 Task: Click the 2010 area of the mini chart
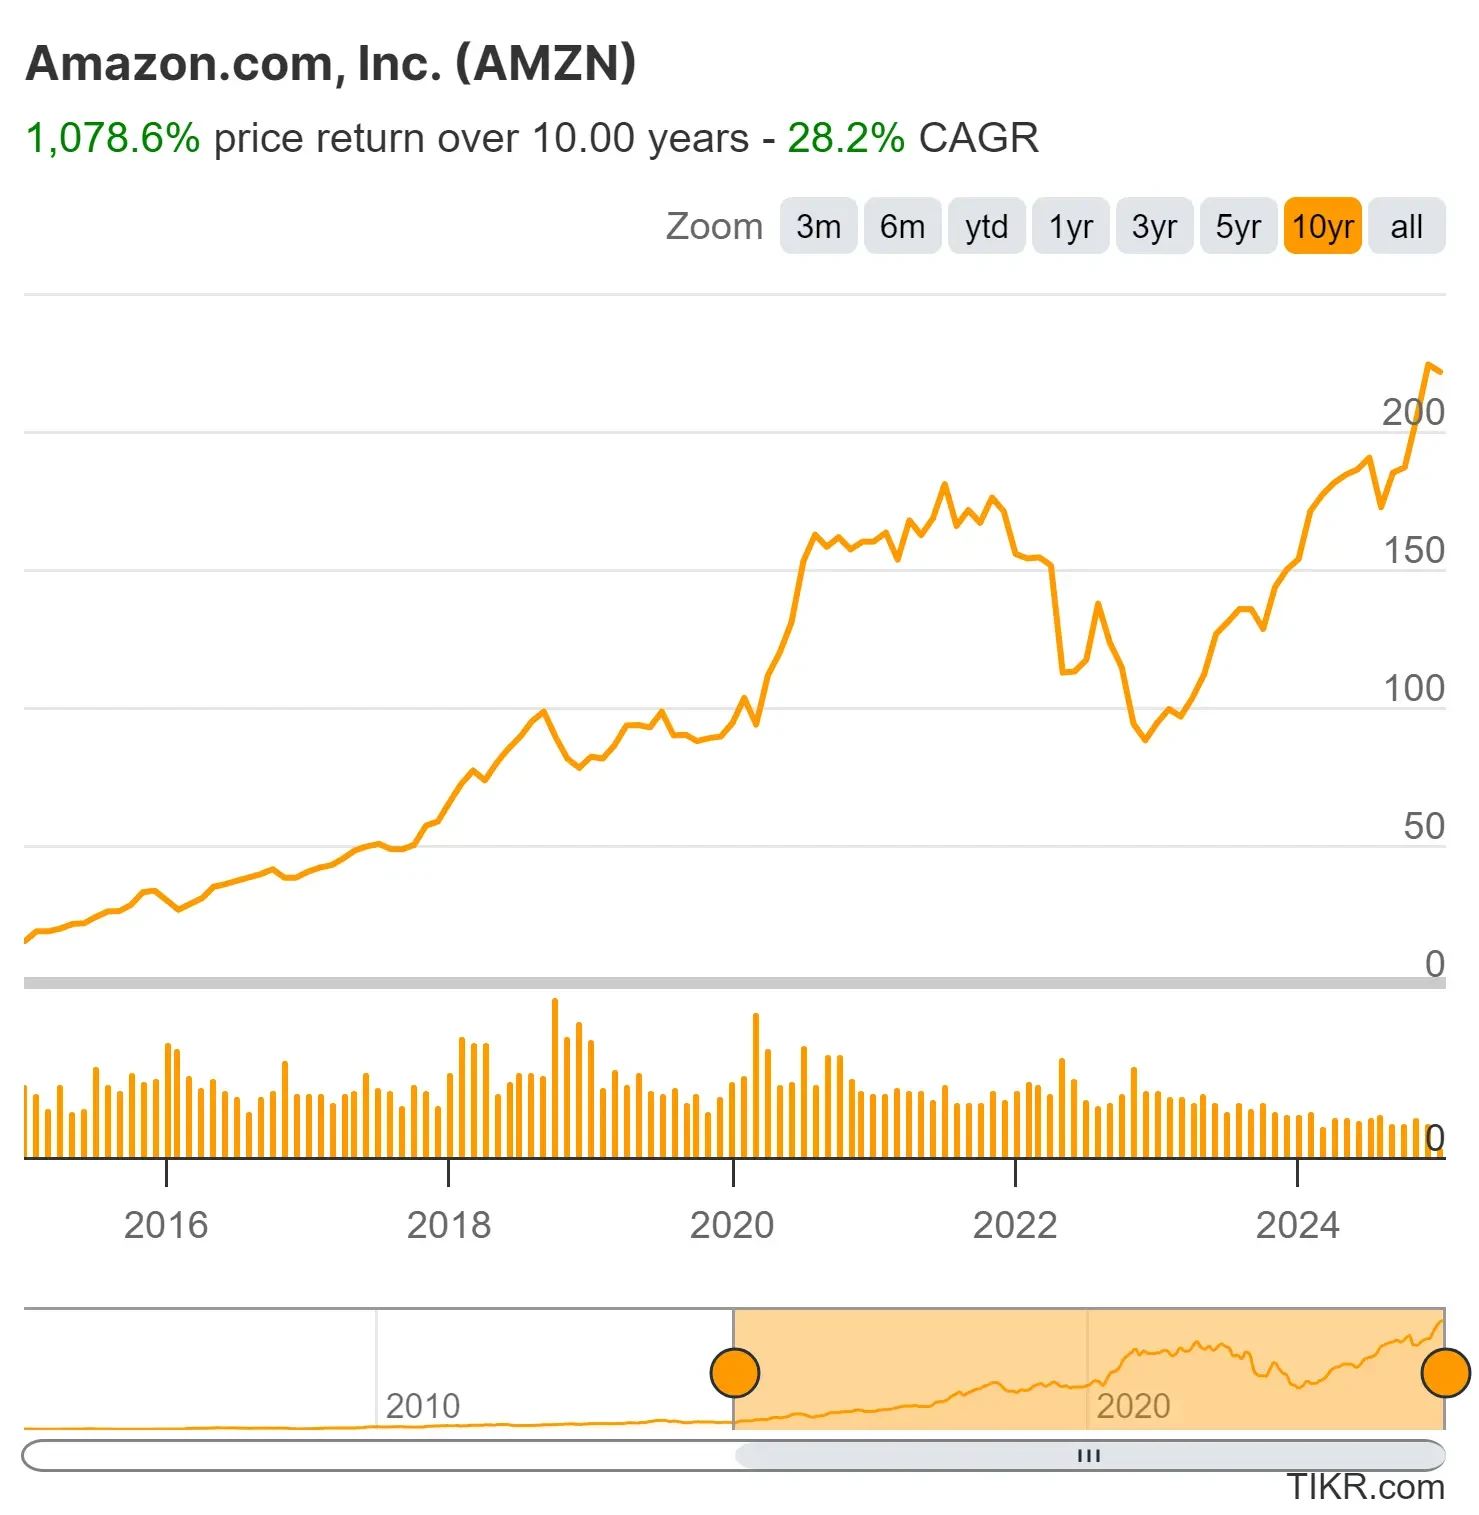click(425, 1405)
